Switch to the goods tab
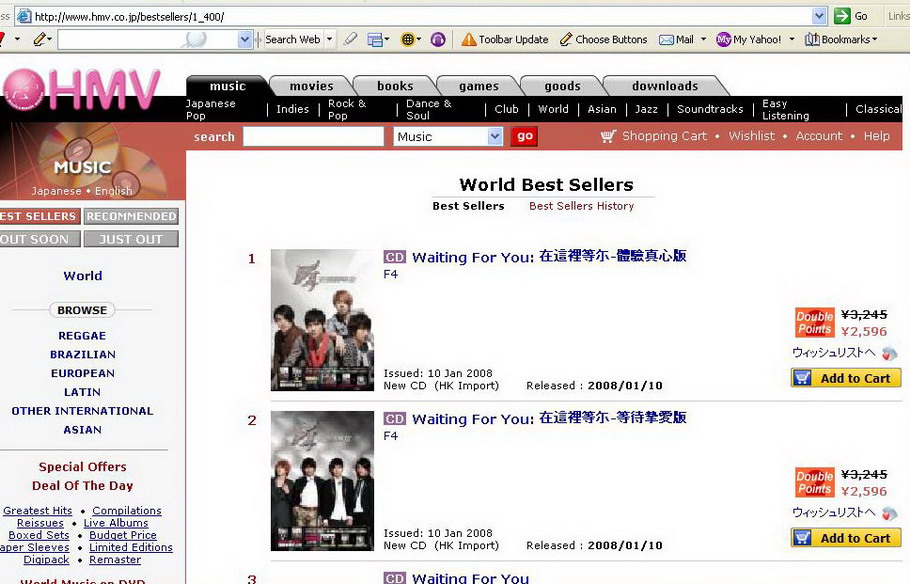Viewport: 910px width, 584px height. pos(562,86)
